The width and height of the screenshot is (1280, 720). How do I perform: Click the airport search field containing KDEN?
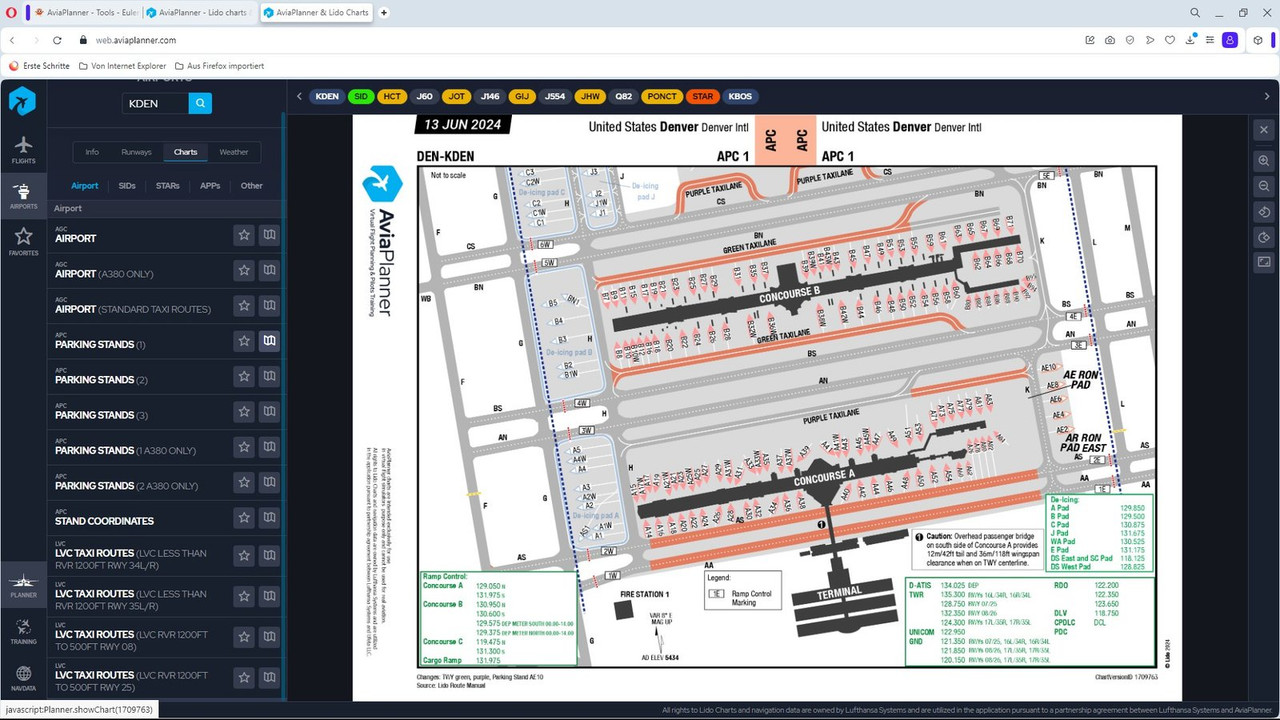coord(155,103)
